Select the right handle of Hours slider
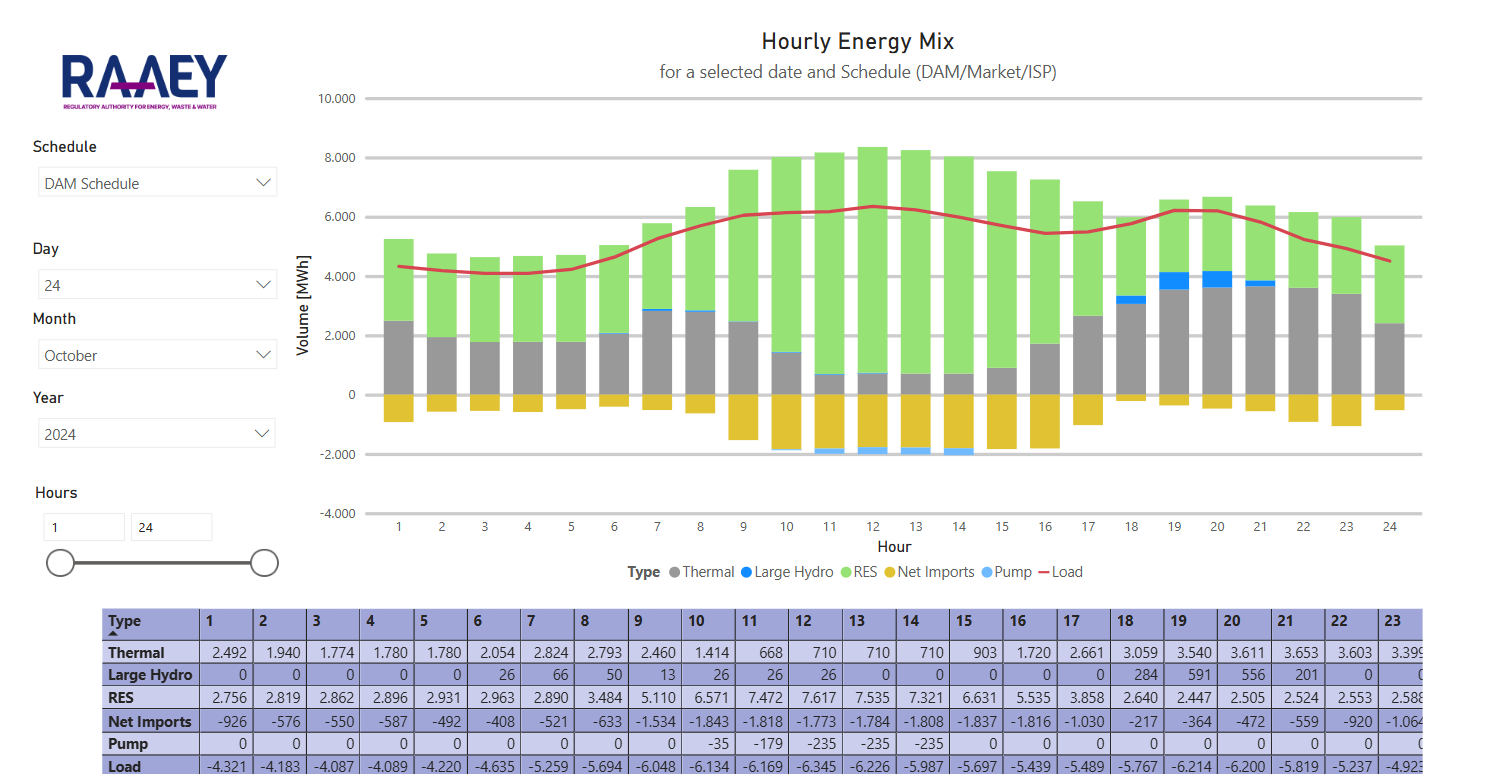 click(264, 563)
